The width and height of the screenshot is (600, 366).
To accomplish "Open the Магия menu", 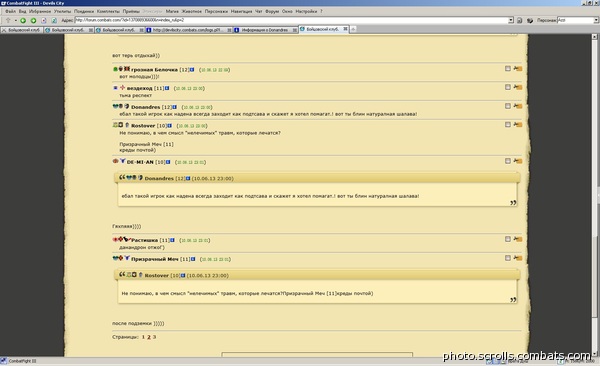I will tap(172, 11).
